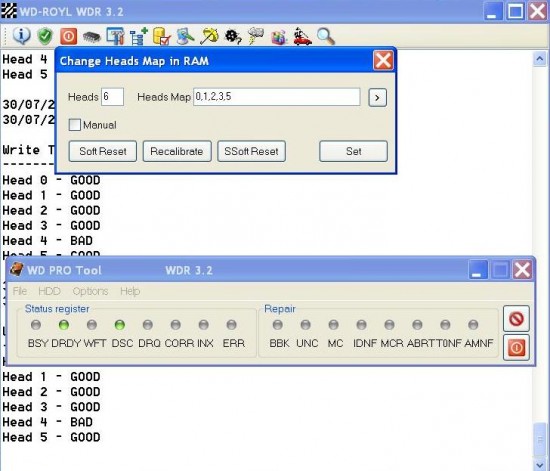Click the ERR status indicator
This screenshot has width=550, height=471.
pyautogui.click(x=232, y=325)
